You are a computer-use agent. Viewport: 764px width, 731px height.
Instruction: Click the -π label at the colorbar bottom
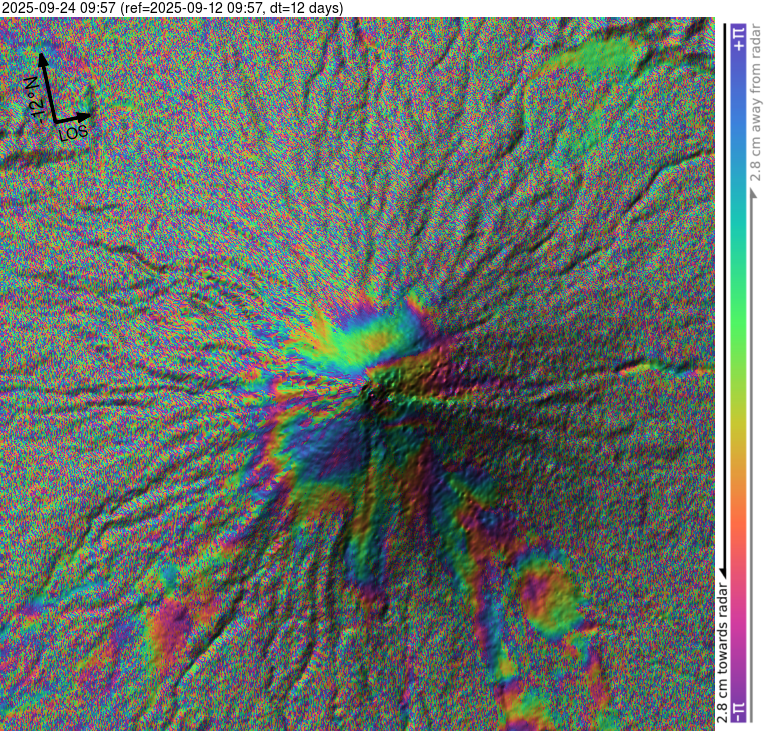coord(738,711)
